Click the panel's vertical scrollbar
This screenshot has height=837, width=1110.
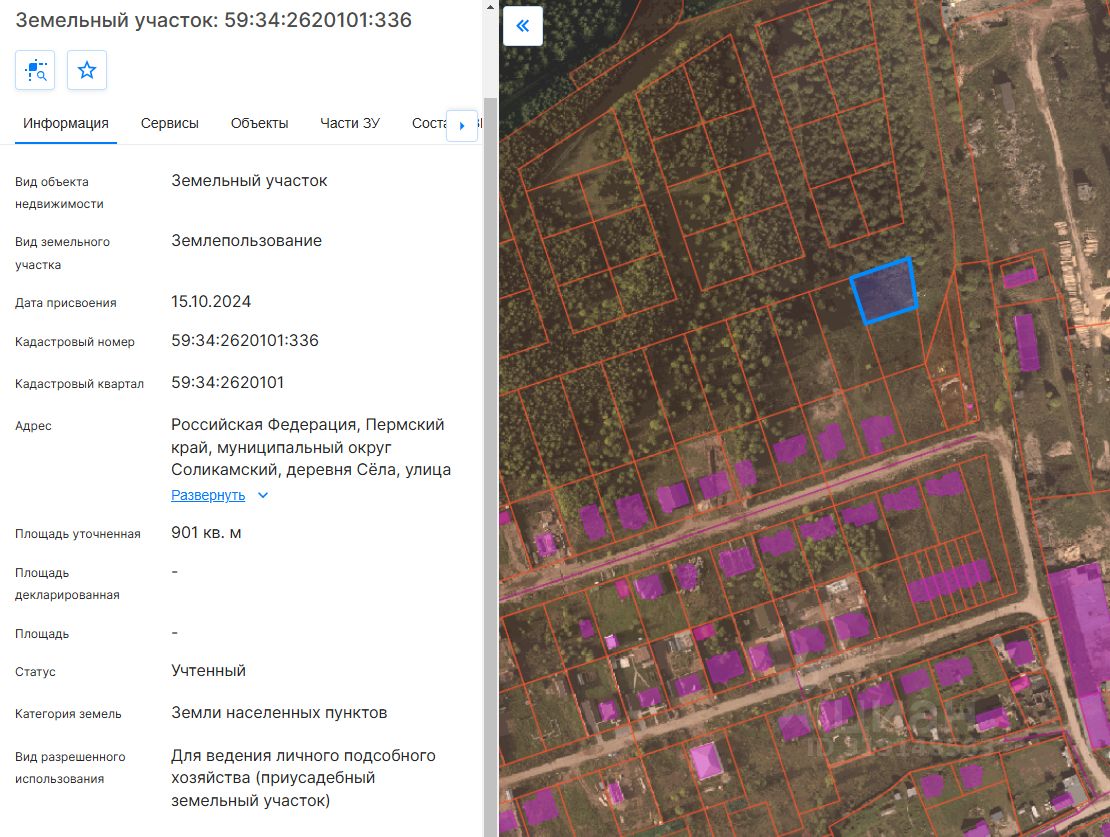pyautogui.click(x=491, y=467)
